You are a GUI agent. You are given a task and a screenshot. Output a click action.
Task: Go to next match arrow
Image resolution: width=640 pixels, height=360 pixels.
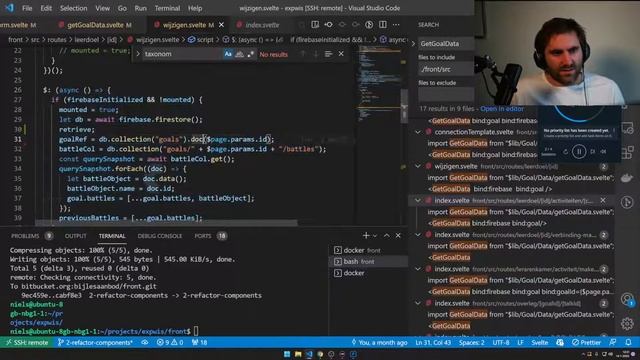click(x=316, y=54)
